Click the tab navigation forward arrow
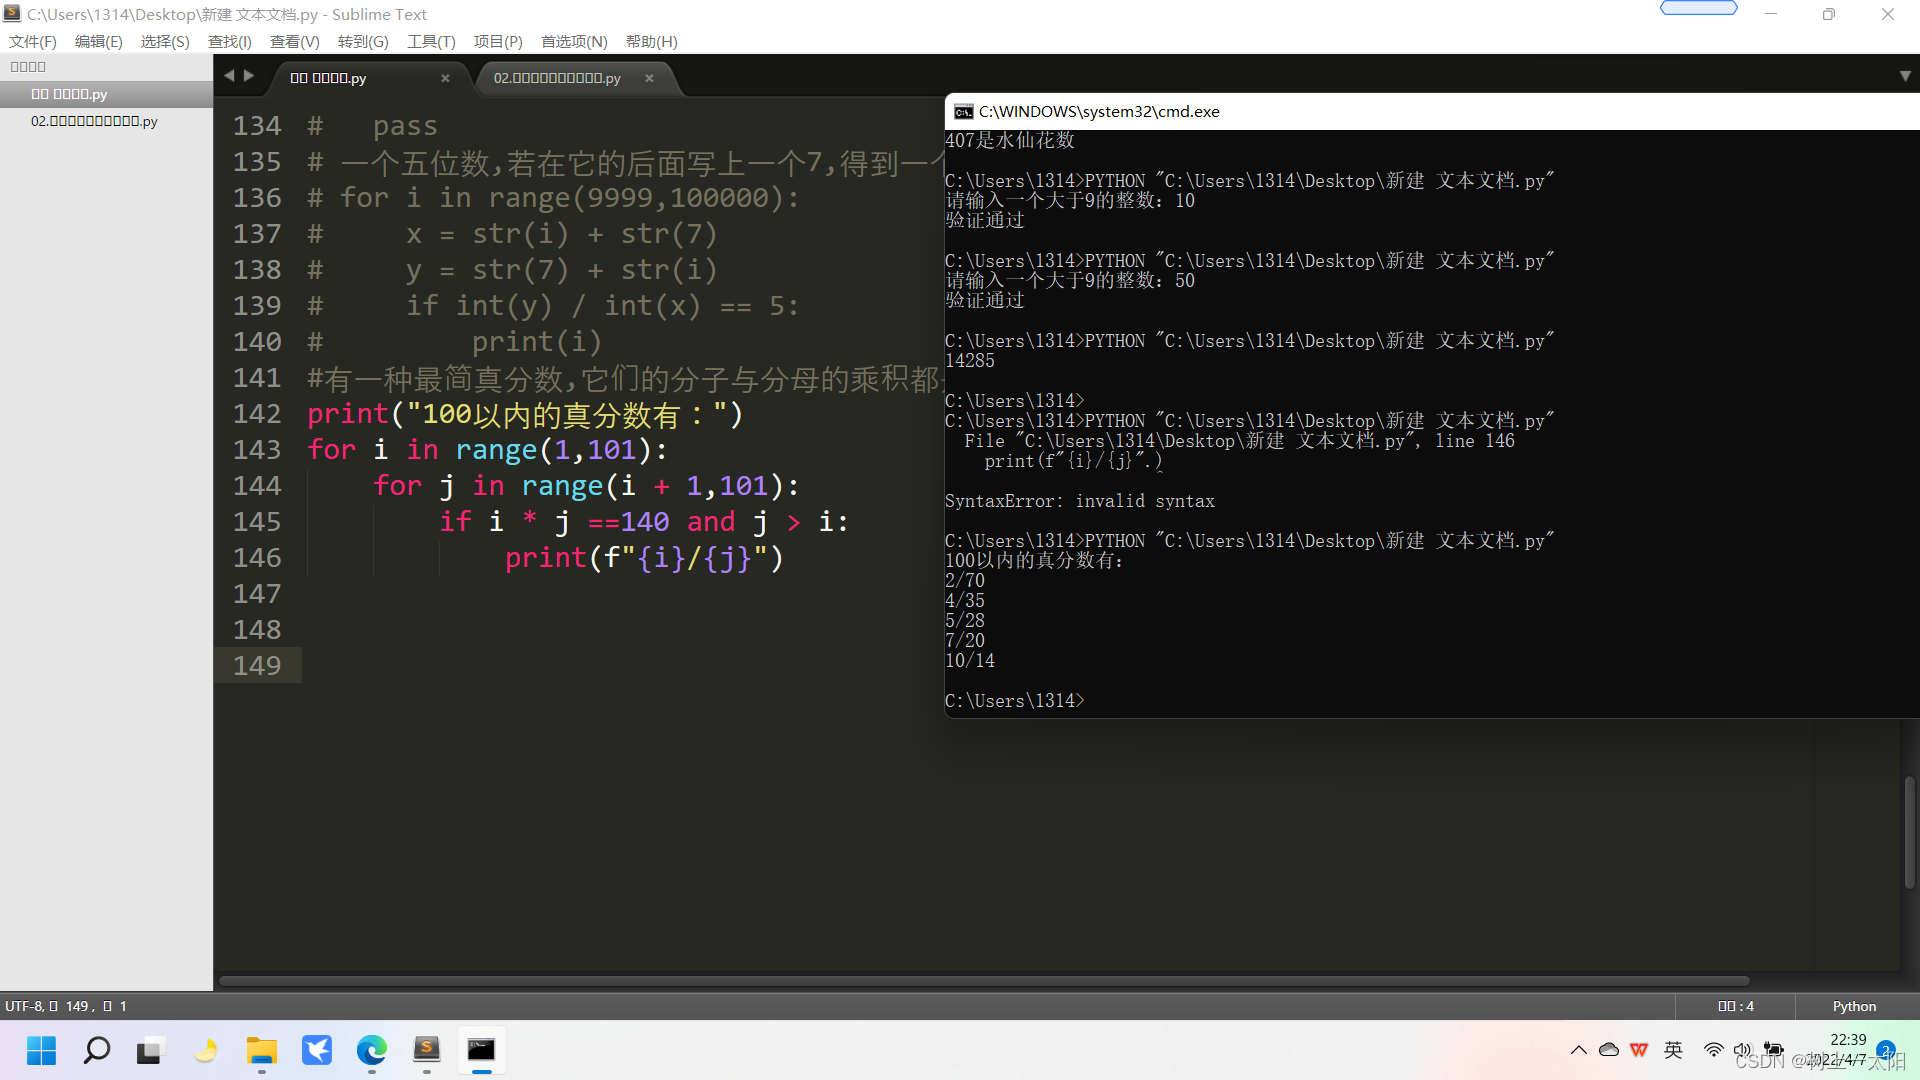This screenshot has width=1920, height=1080. pyautogui.click(x=249, y=76)
